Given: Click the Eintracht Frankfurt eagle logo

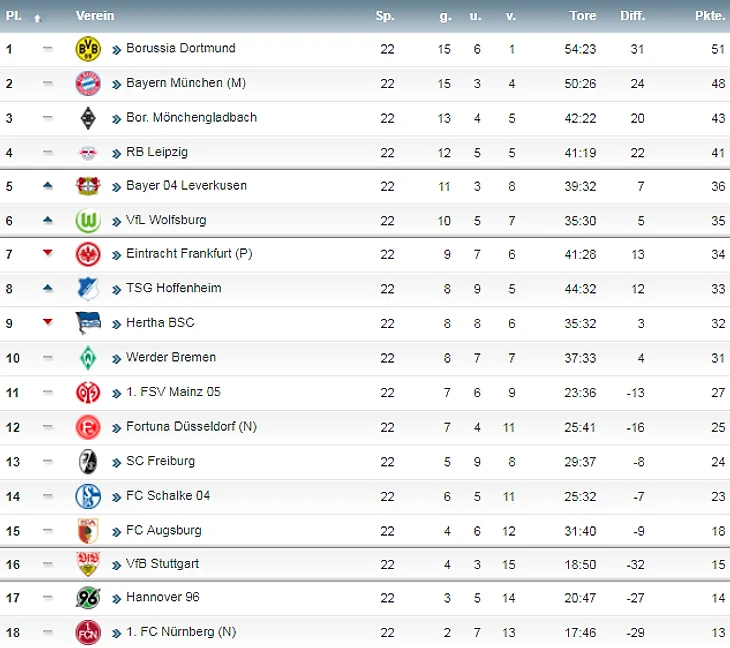Looking at the screenshot, I should (x=88, y=254).
